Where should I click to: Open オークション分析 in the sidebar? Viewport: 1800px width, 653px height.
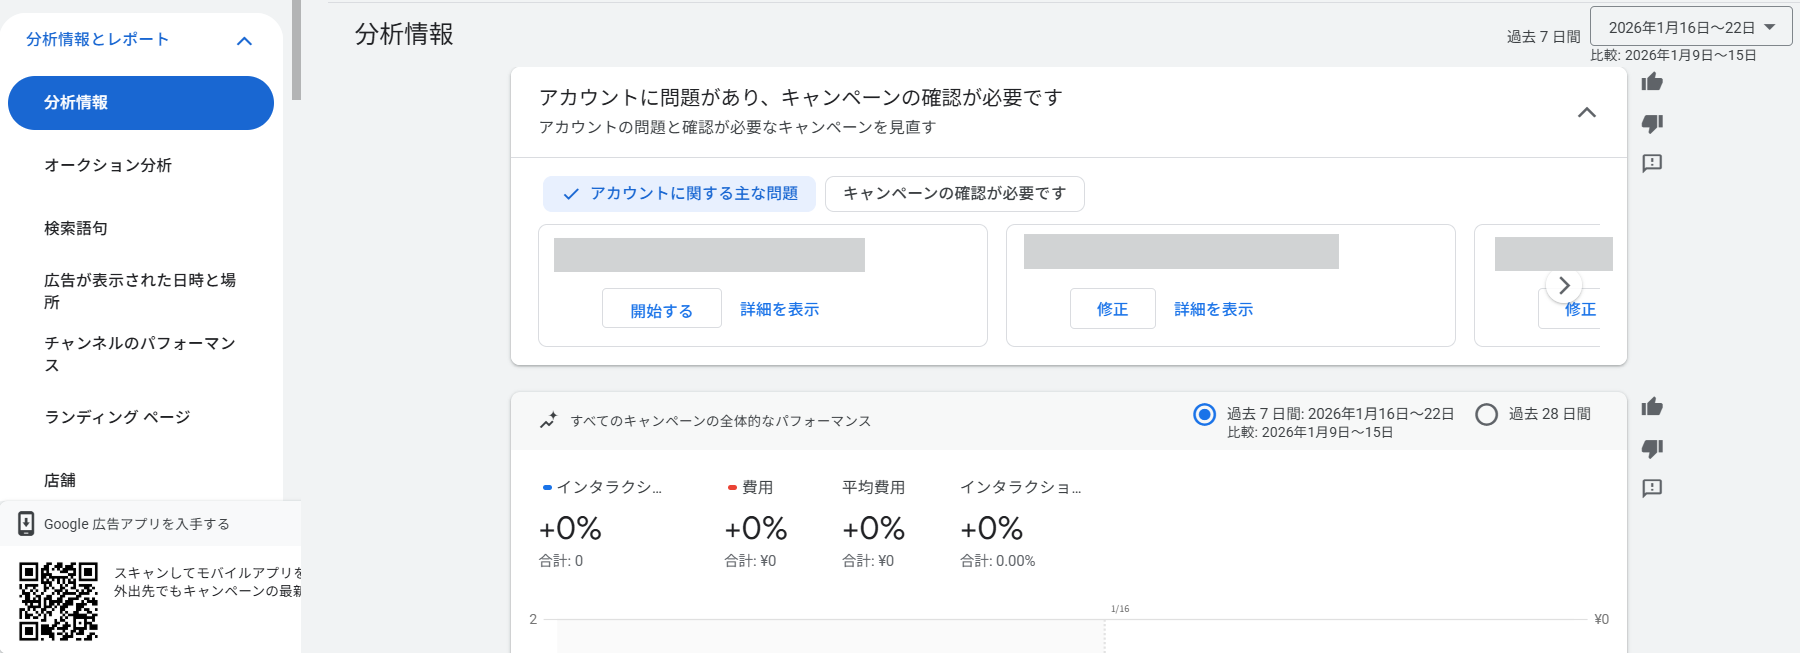(x=108, y=166)
